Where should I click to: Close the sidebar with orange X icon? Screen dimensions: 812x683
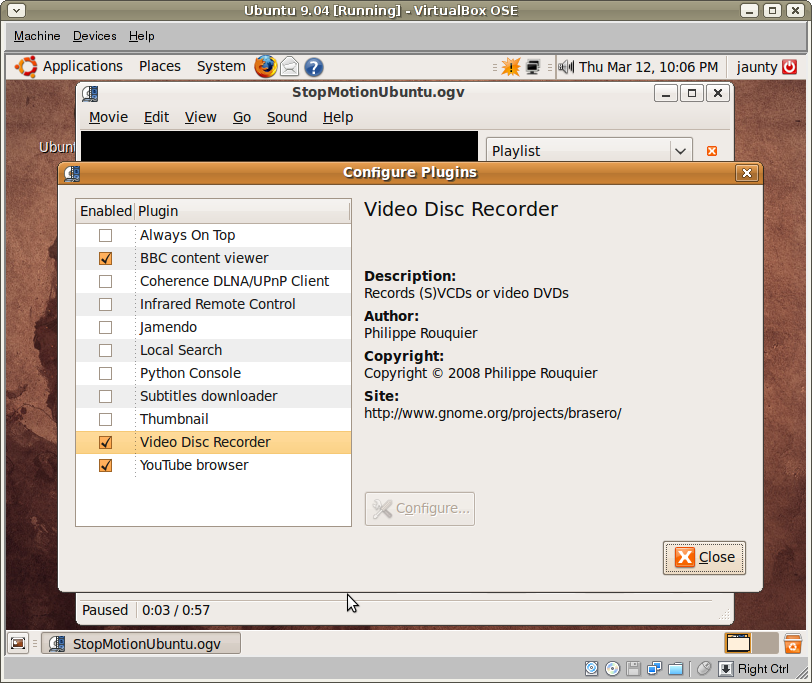pyautogui.click(x=712, y=151)
